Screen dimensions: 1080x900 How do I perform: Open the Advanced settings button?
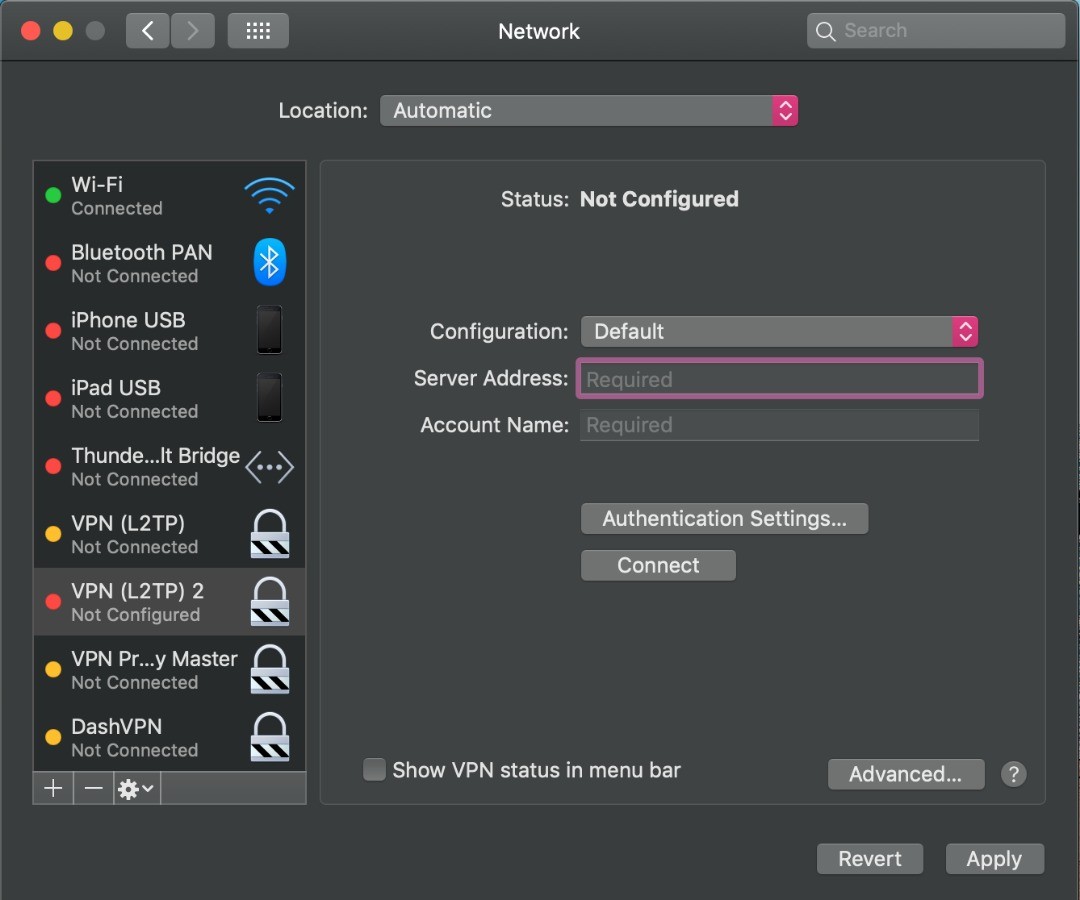(905, 774)
